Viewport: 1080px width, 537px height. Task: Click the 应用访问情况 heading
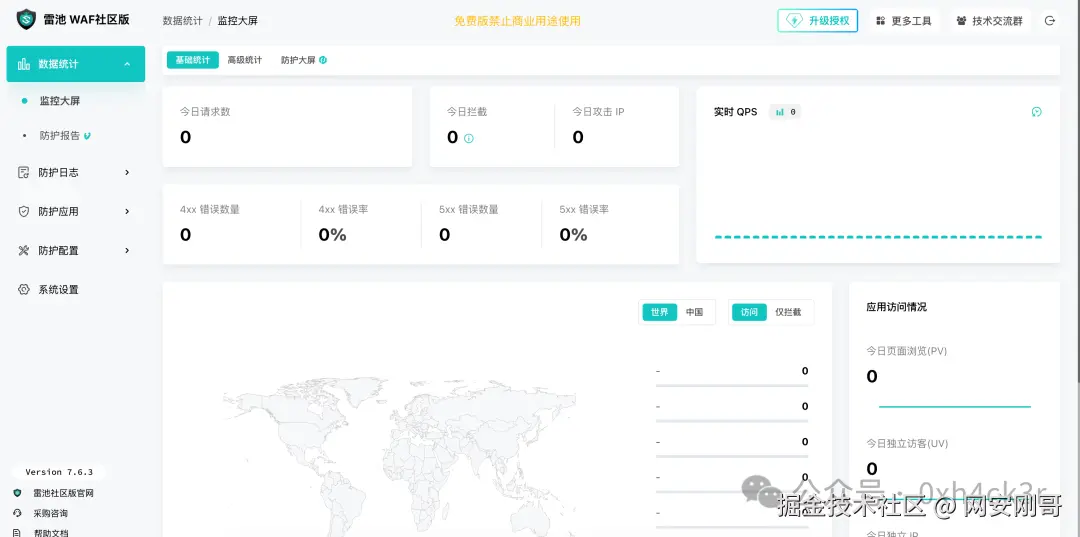pos(897,307)
